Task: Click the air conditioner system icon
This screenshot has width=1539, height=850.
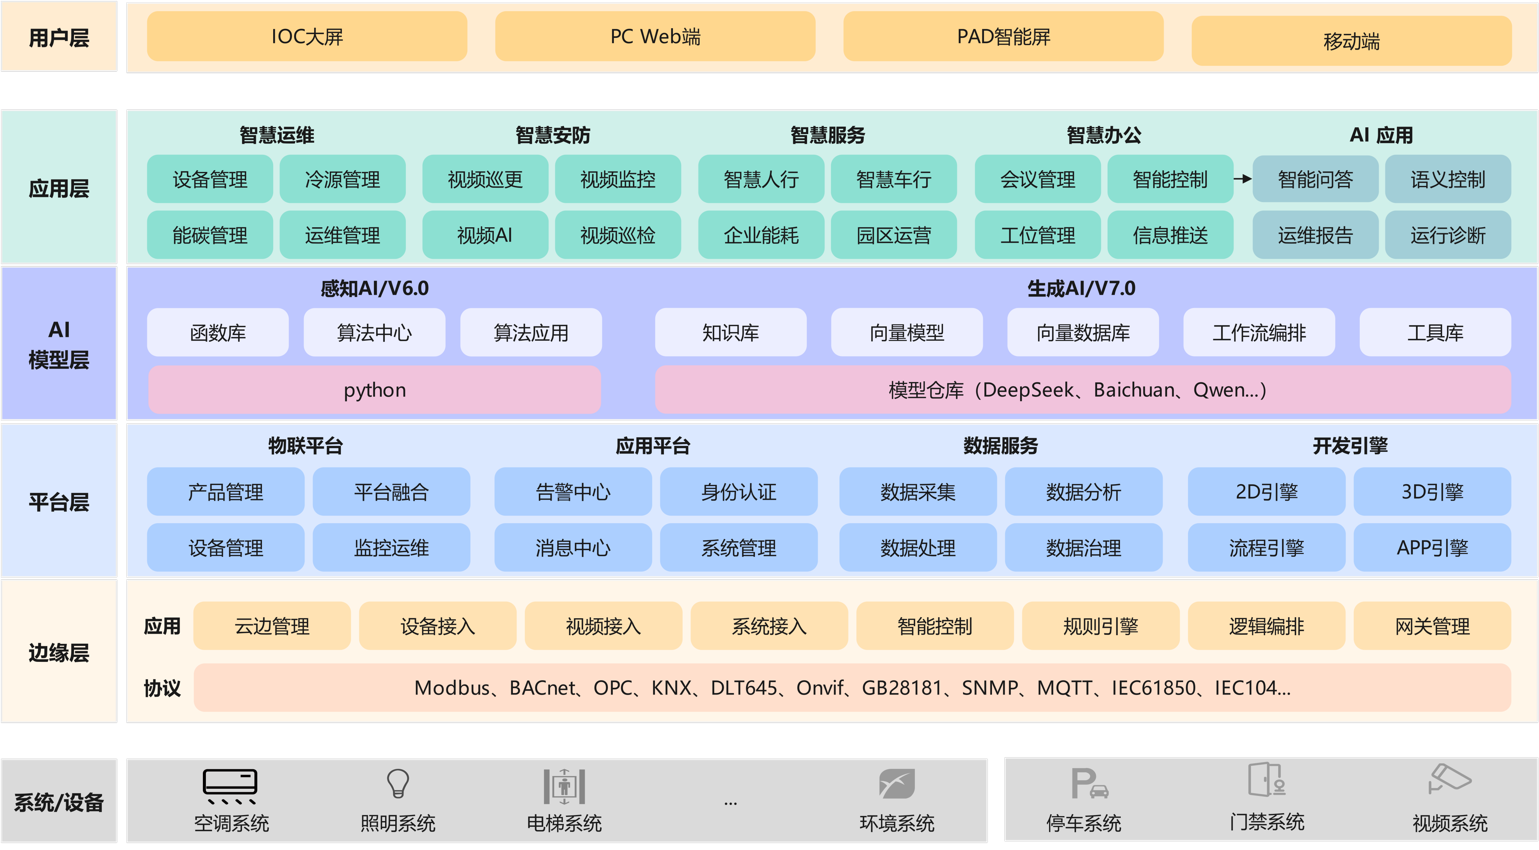Action: tap(230, 786)
